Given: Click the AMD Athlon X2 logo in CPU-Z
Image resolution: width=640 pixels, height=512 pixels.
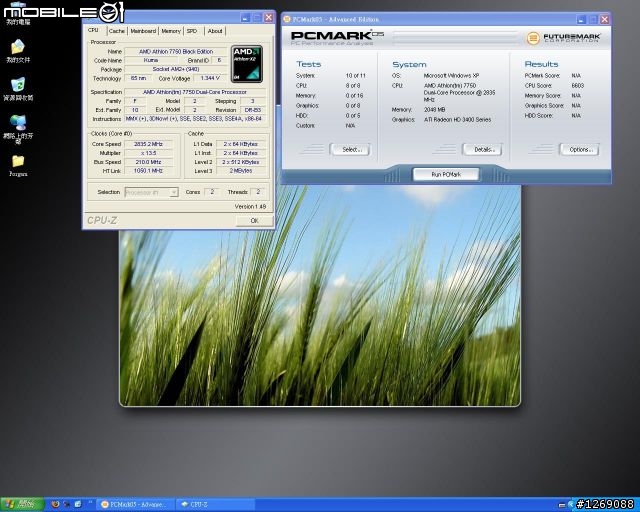Looking at the screenshot, I should pos(247,64).
